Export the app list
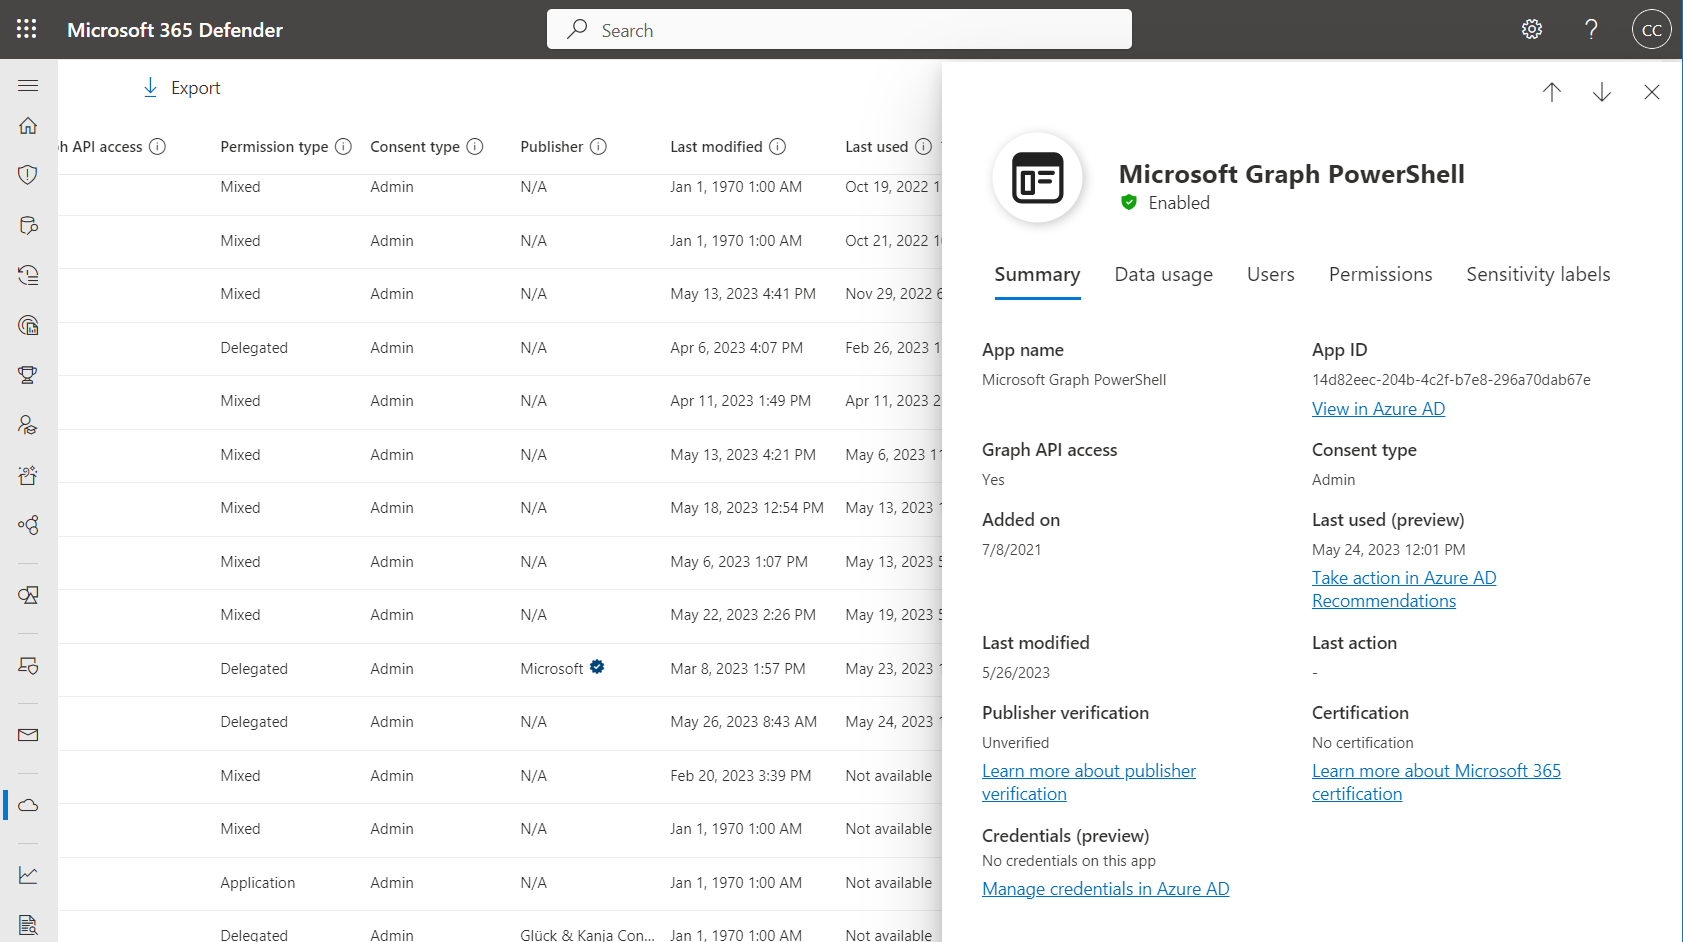This screenshot has width=1683, height=942. click(x=181, y=88)
